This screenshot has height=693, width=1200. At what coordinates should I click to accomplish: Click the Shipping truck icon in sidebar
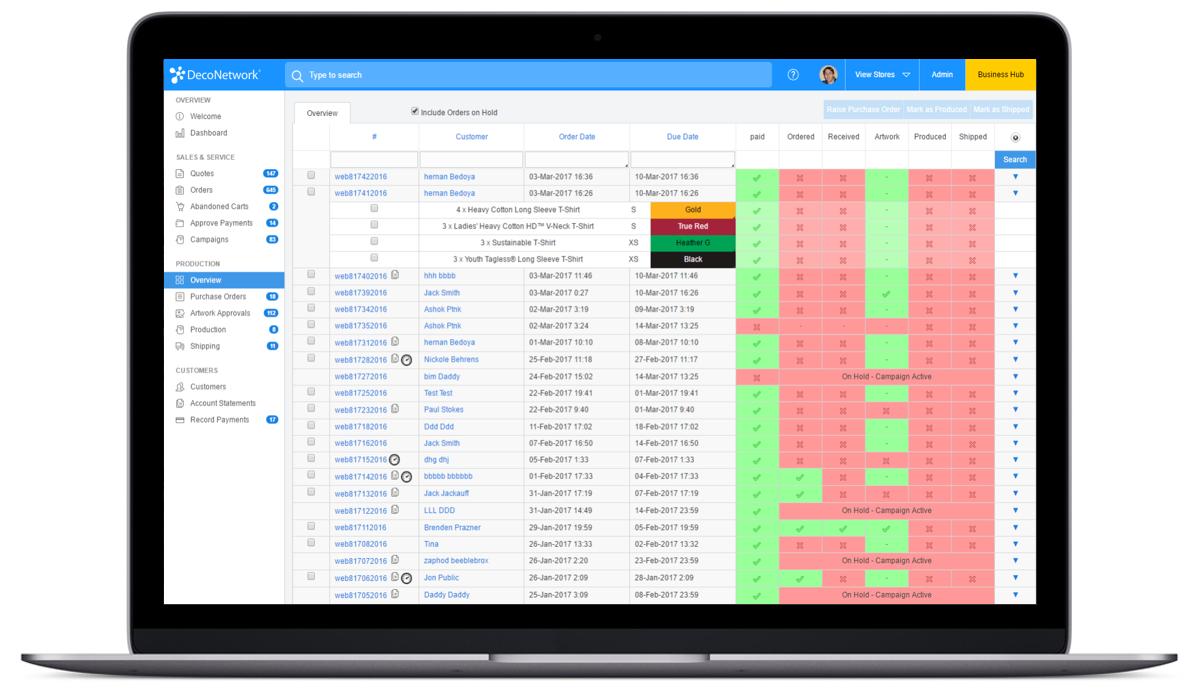point(180,346)
